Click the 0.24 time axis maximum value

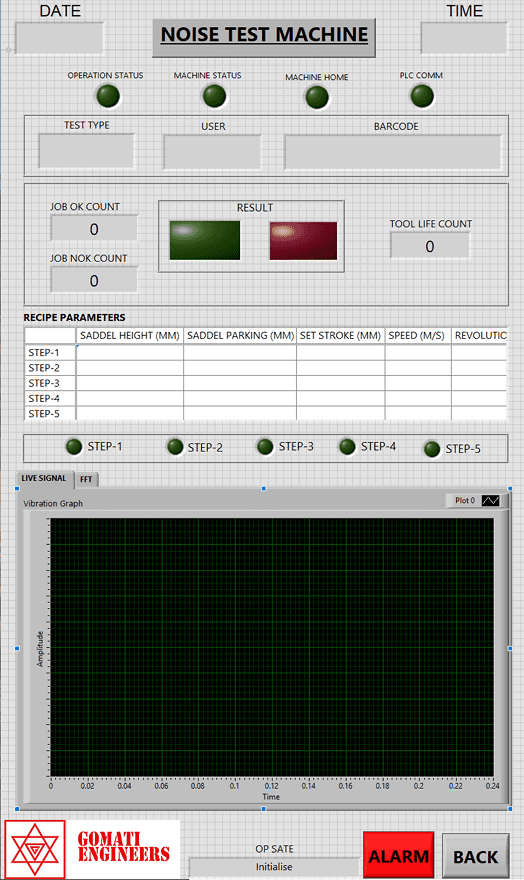[493, 786]
